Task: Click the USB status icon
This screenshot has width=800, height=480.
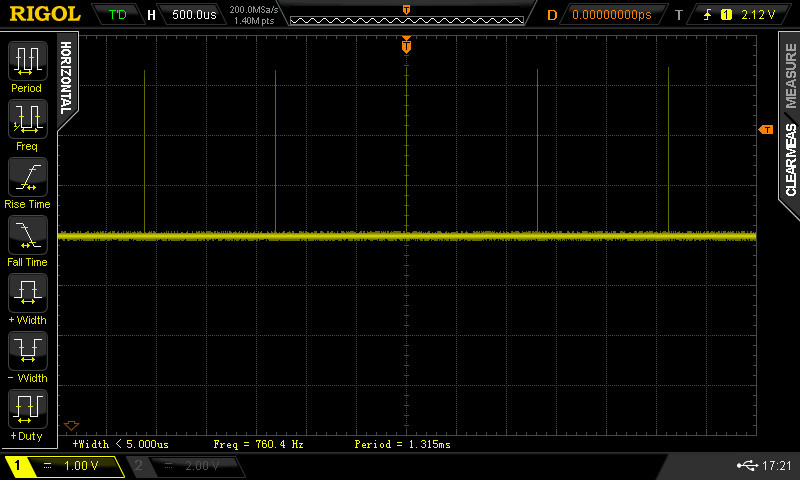Action: (x=747, y=466)
